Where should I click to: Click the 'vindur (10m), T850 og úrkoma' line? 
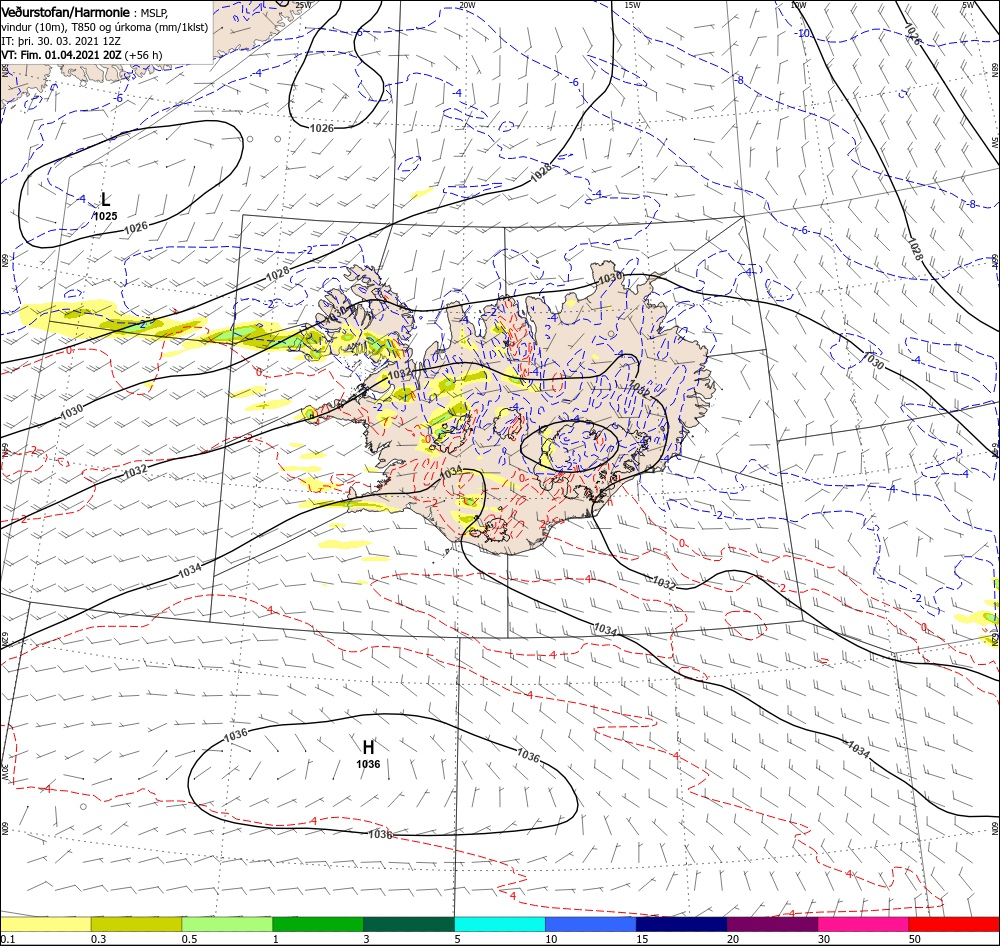[x=105, y=27]
